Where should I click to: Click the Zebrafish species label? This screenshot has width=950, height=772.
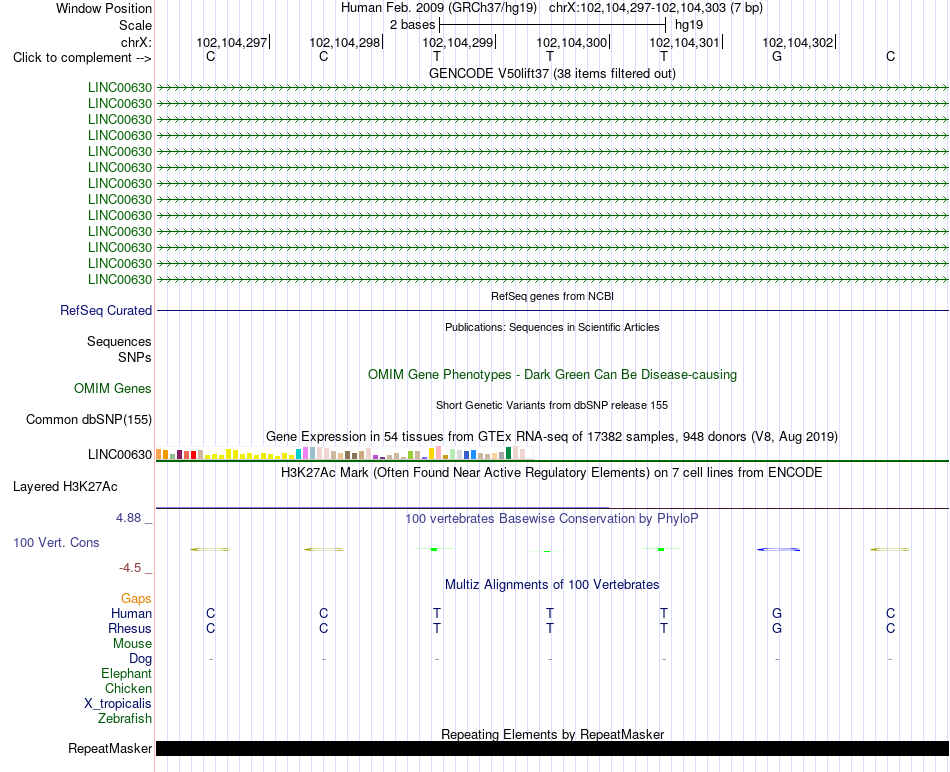click(125, 719)
